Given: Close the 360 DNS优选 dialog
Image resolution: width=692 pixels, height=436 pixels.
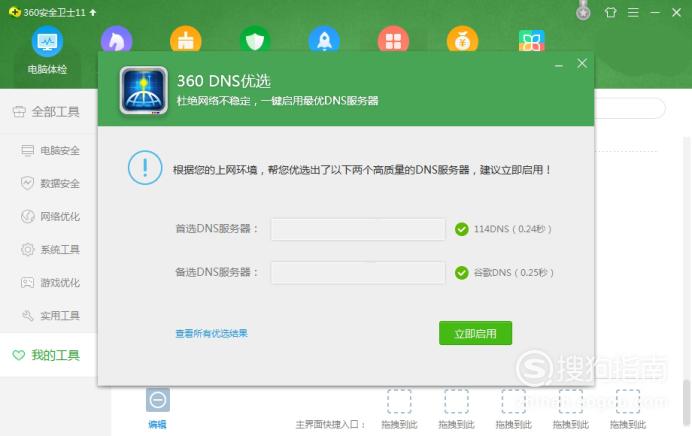Looking at the screenshot, I should (582, 64).
